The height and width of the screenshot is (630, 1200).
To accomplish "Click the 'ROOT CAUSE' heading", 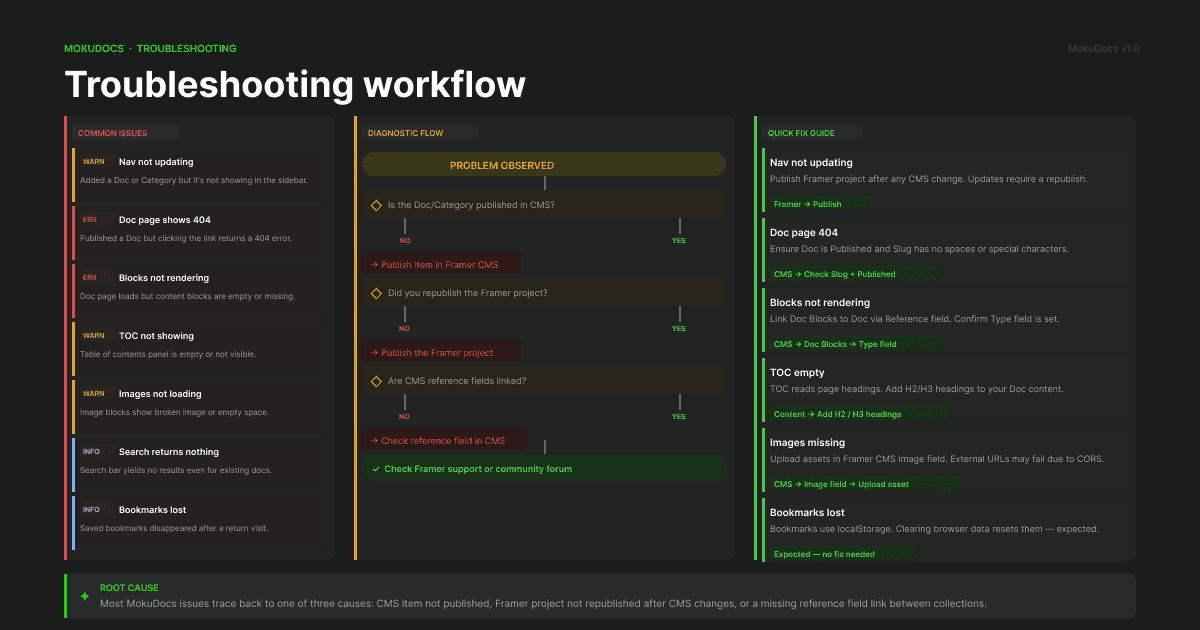I will tap(129, 588).
